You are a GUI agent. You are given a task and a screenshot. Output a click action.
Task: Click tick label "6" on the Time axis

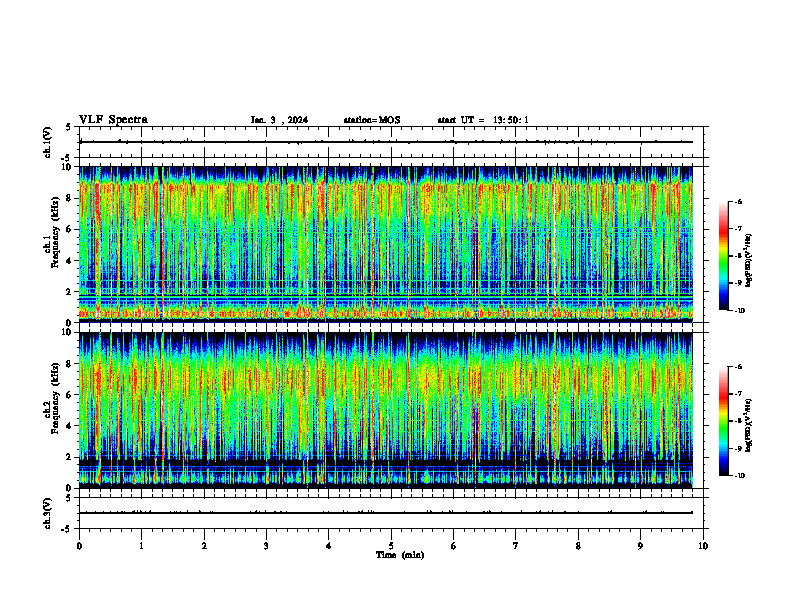click(453, 546)
